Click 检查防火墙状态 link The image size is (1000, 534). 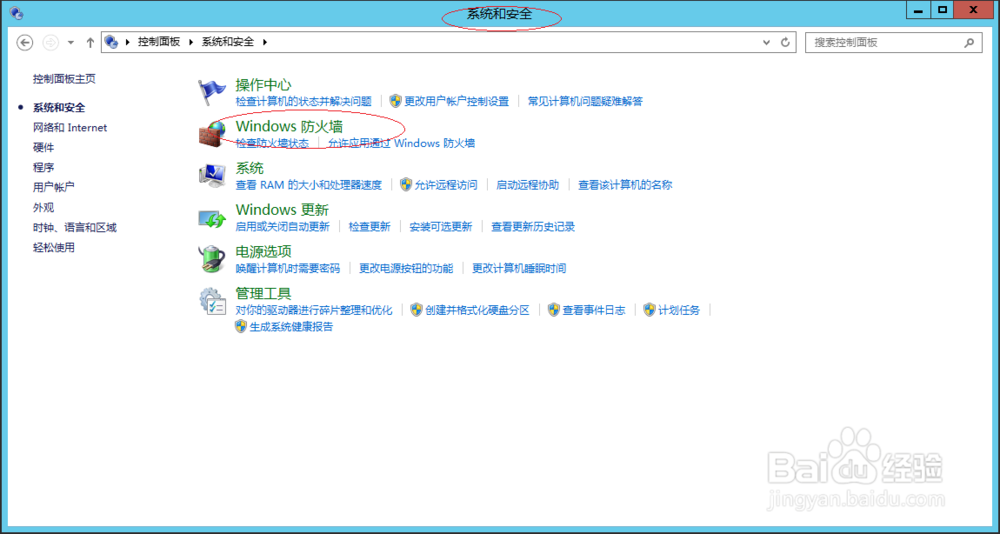(x=272, y=143)
